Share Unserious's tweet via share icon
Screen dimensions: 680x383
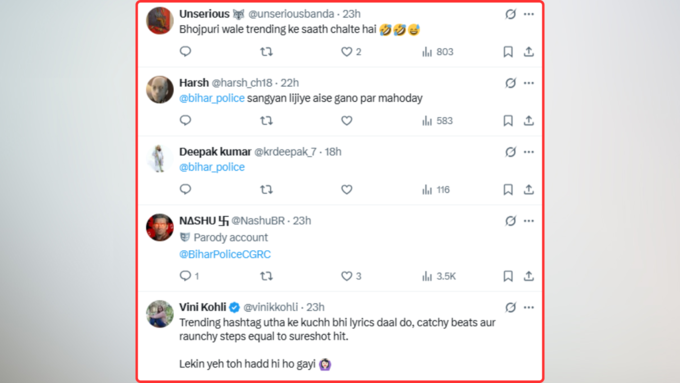coord(529,52)
